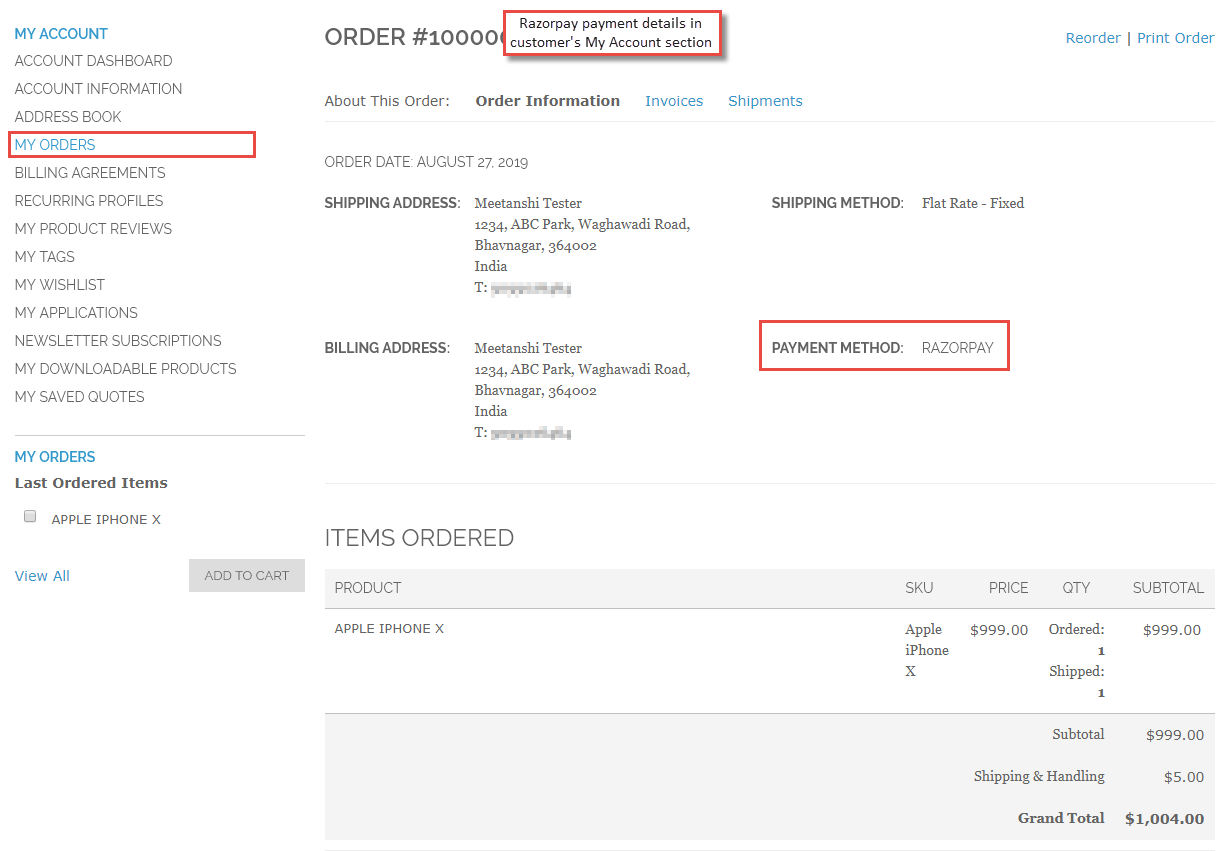Open the Address Book link

pyautogui.click(x=68, y=117)
